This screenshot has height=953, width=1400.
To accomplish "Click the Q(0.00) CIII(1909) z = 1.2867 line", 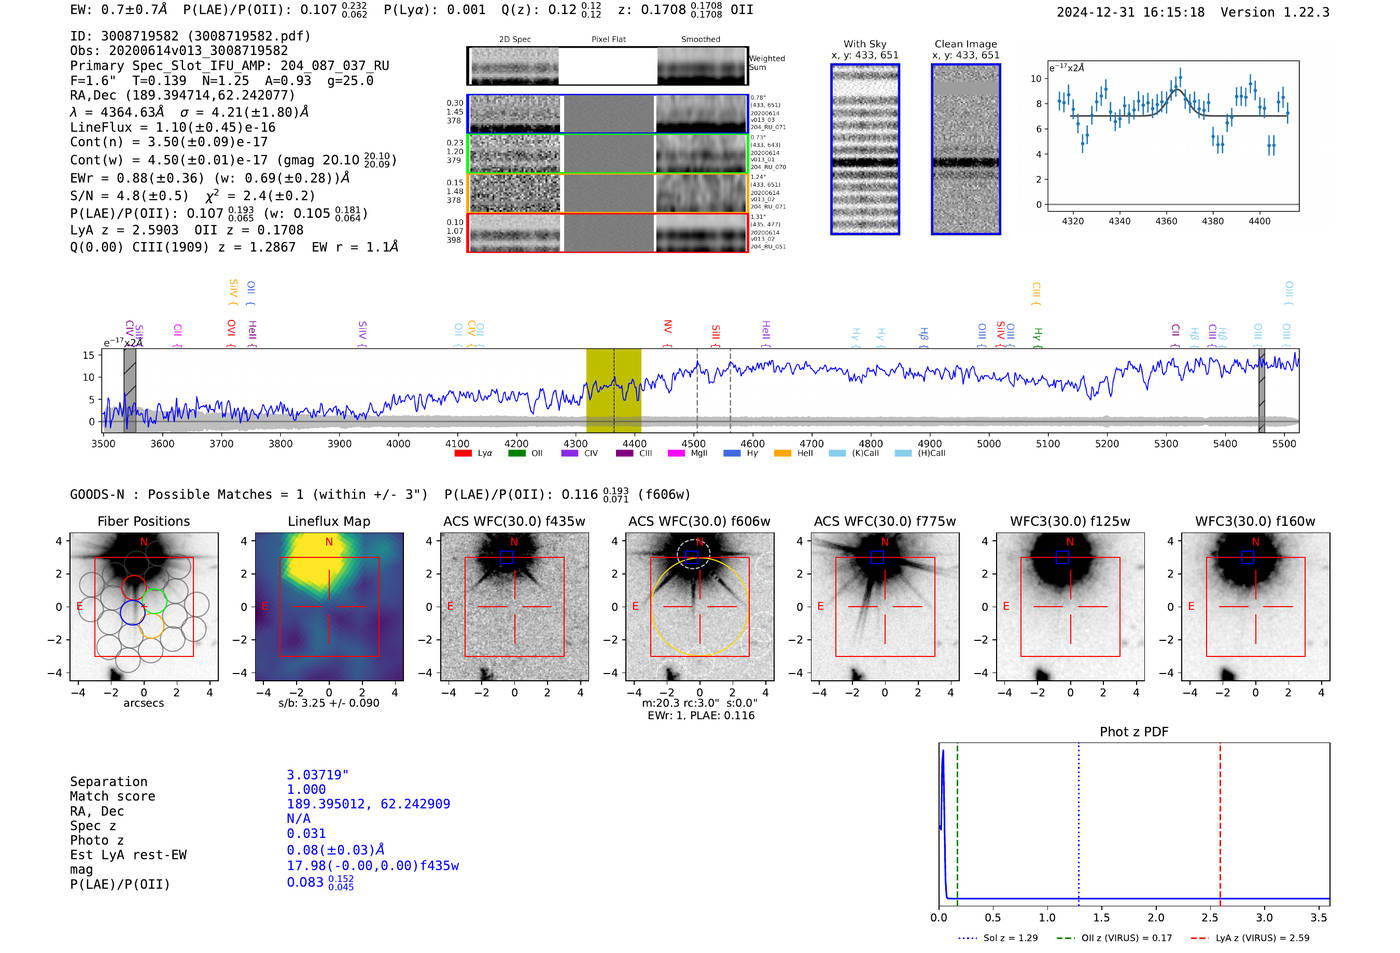I will point(234,246).
